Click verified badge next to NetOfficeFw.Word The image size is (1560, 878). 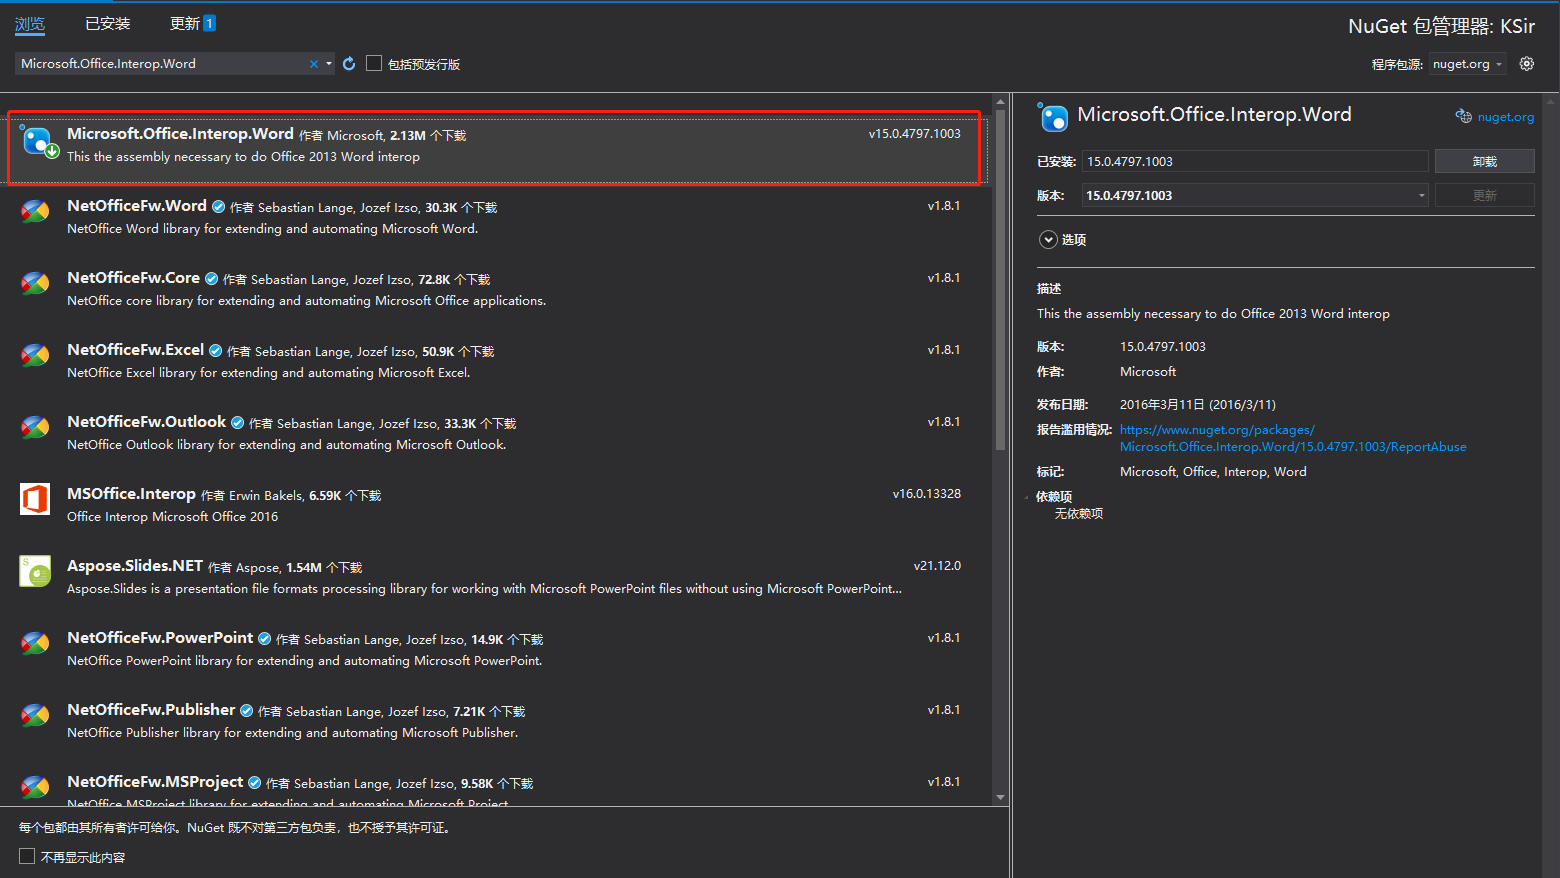tap(218, 207)
